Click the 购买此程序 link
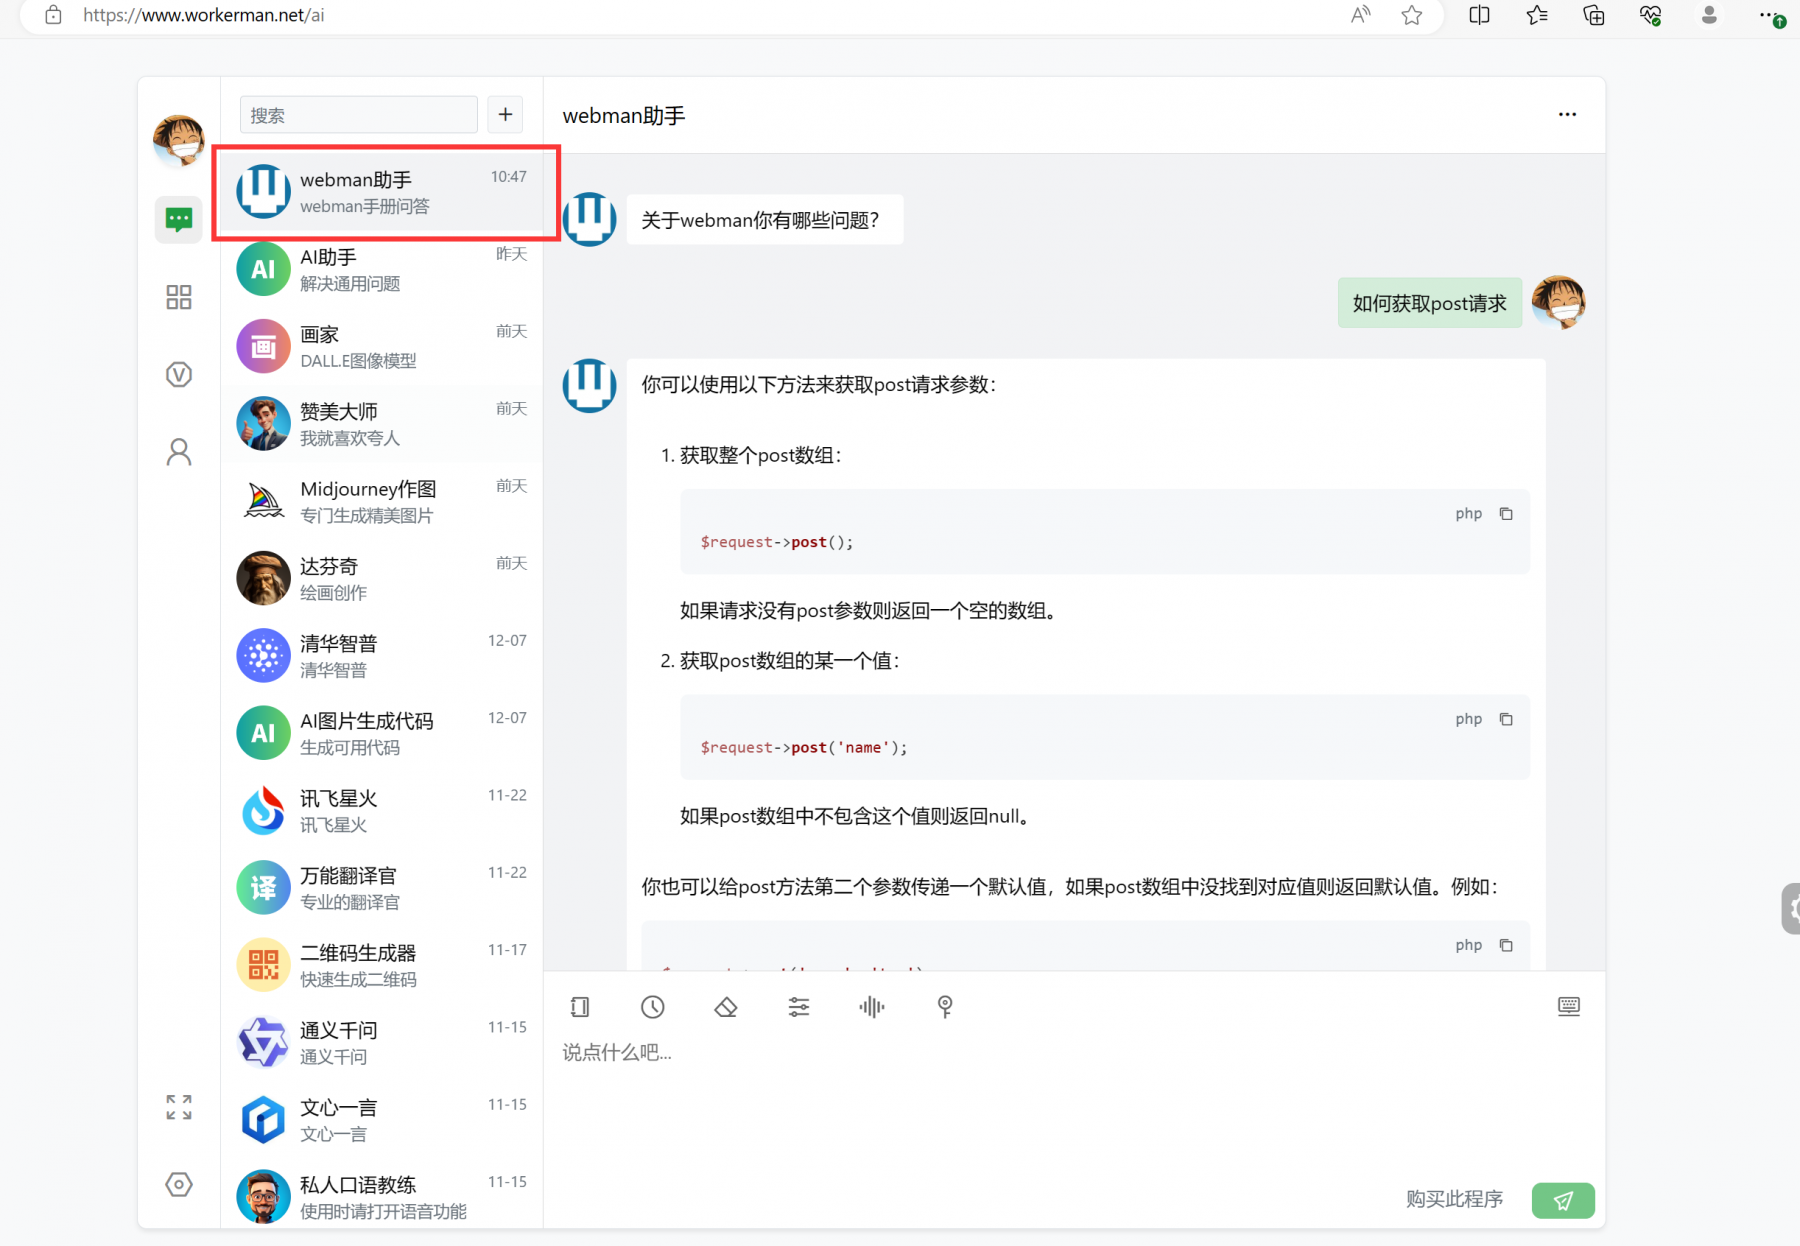Viewport: 1800px width, 1246px height. [1455, 1199]
